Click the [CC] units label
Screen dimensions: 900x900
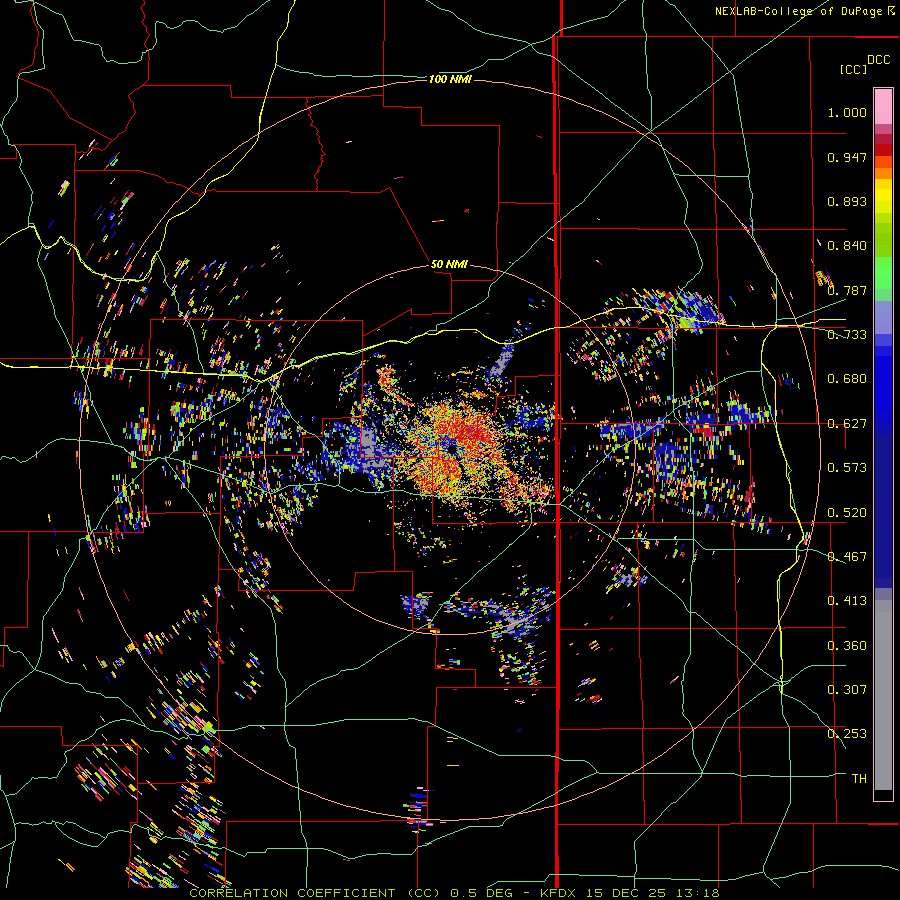pos(854,69)
